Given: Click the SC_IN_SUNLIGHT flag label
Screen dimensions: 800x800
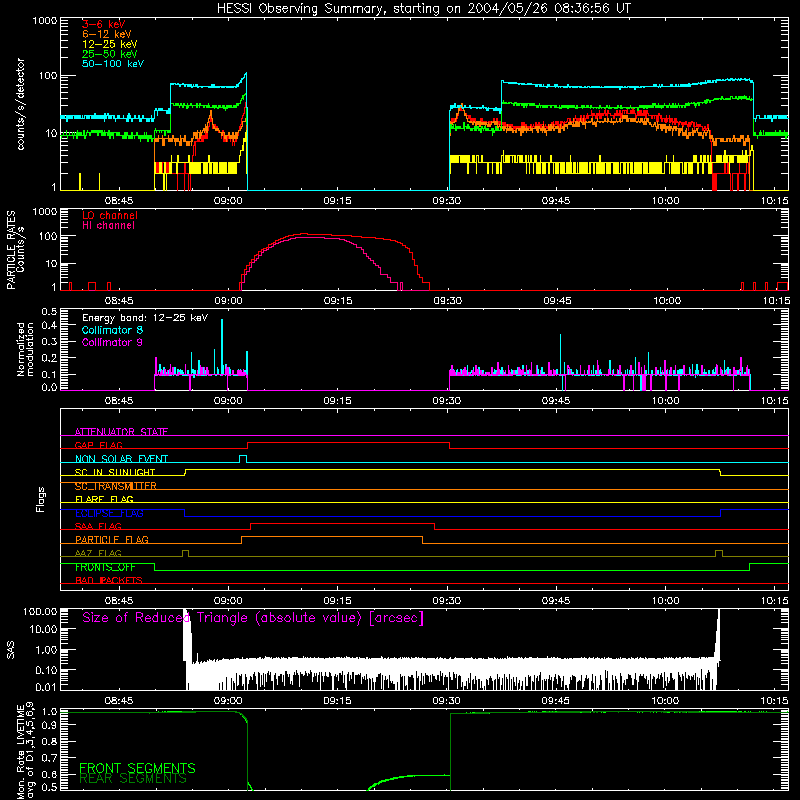Looking at the screenshot, I should click(x=115, y=472).
